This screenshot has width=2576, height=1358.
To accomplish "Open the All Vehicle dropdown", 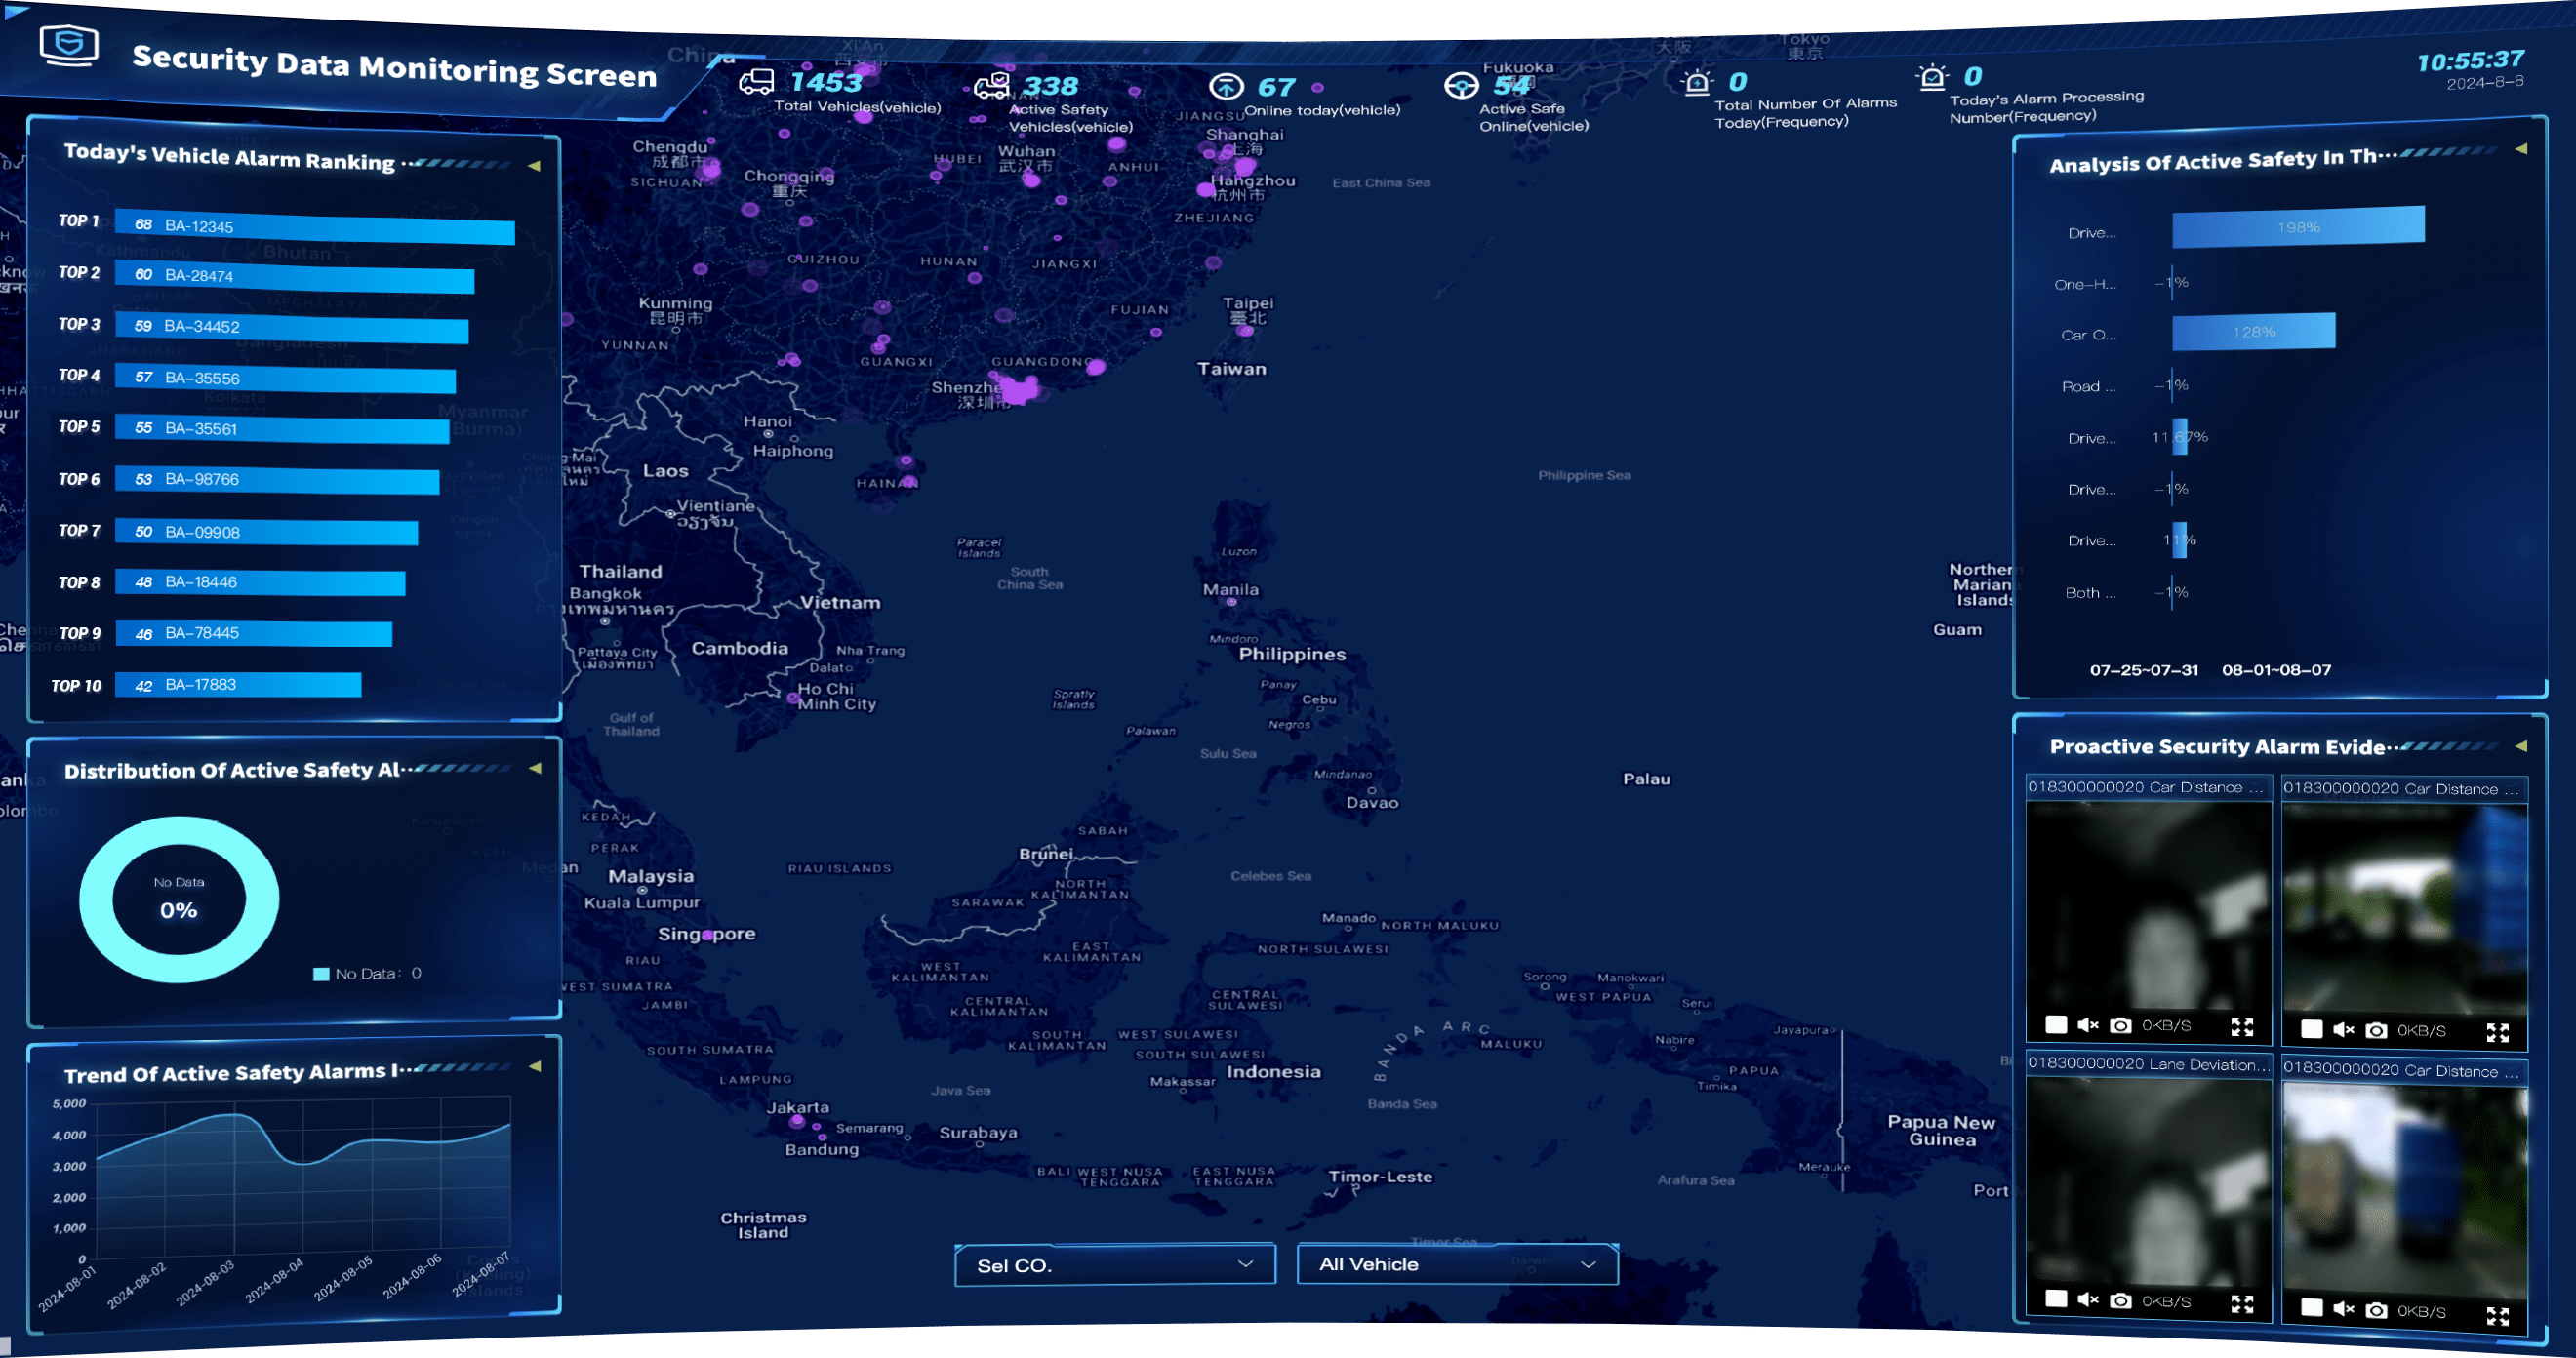I will [x=1457, y=1264].
